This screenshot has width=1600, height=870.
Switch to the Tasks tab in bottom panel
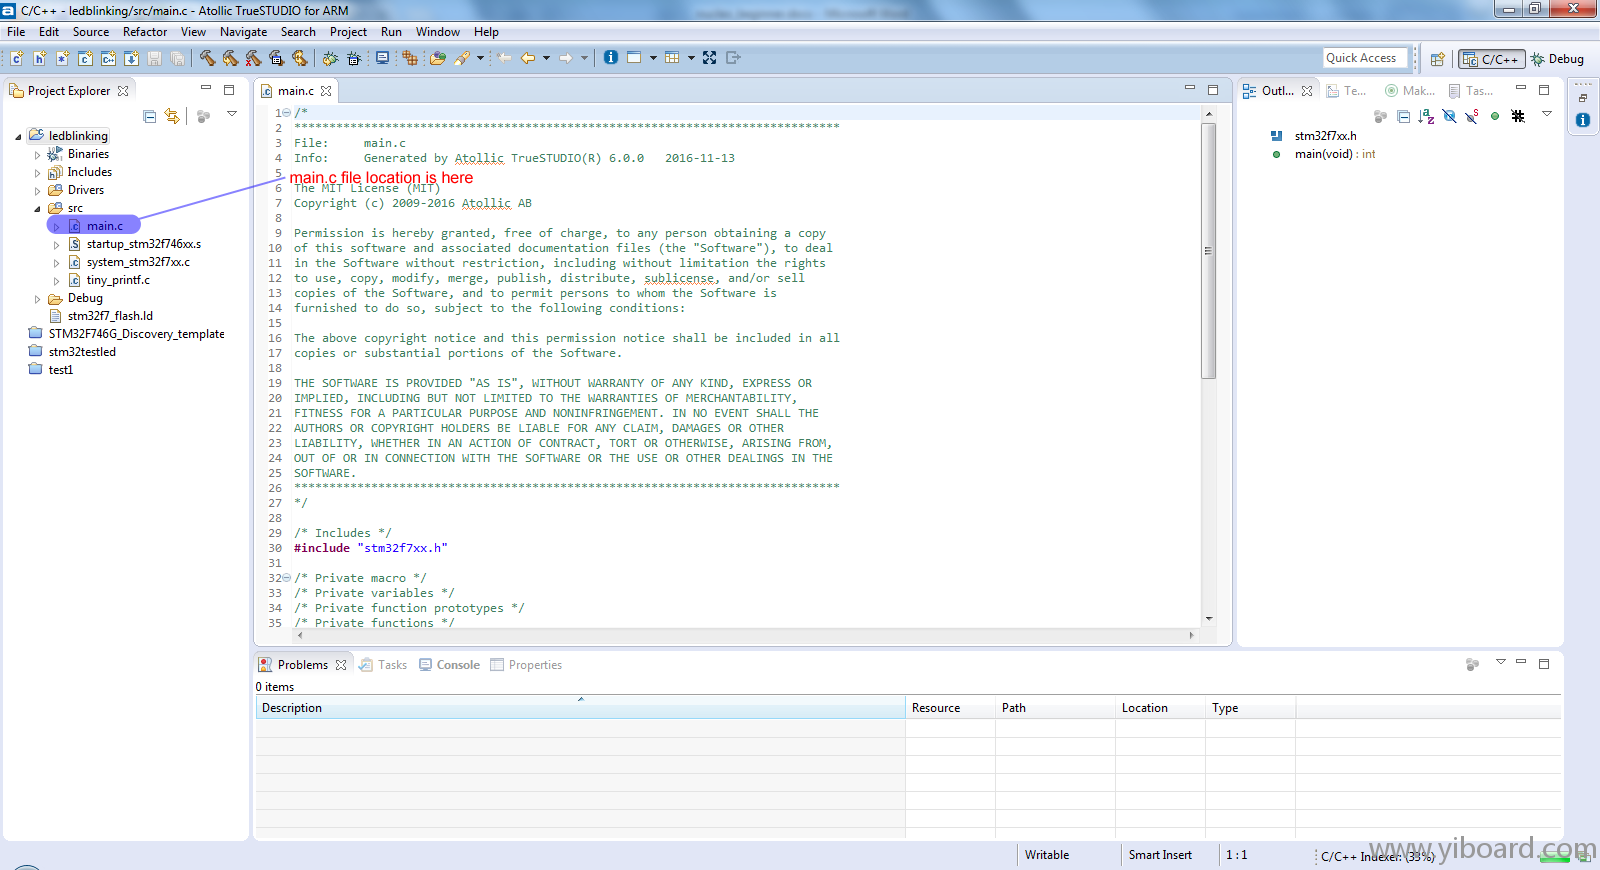click(x=383, y=665)
